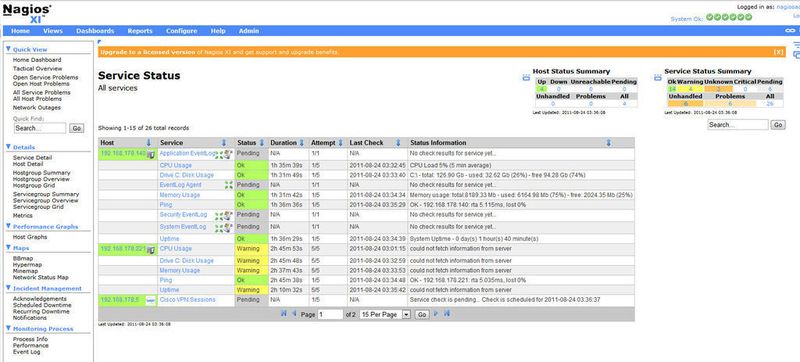
Task: Click Go button beside the right-hand Search field
Action: (778, 125)
